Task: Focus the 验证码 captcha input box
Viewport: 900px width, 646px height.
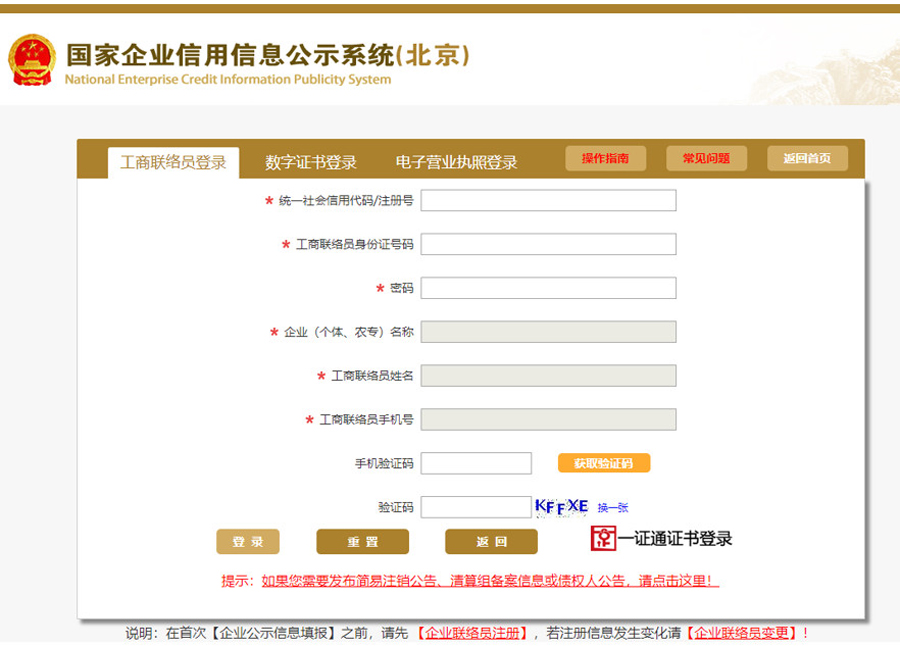Action: [x=476, y=507]
